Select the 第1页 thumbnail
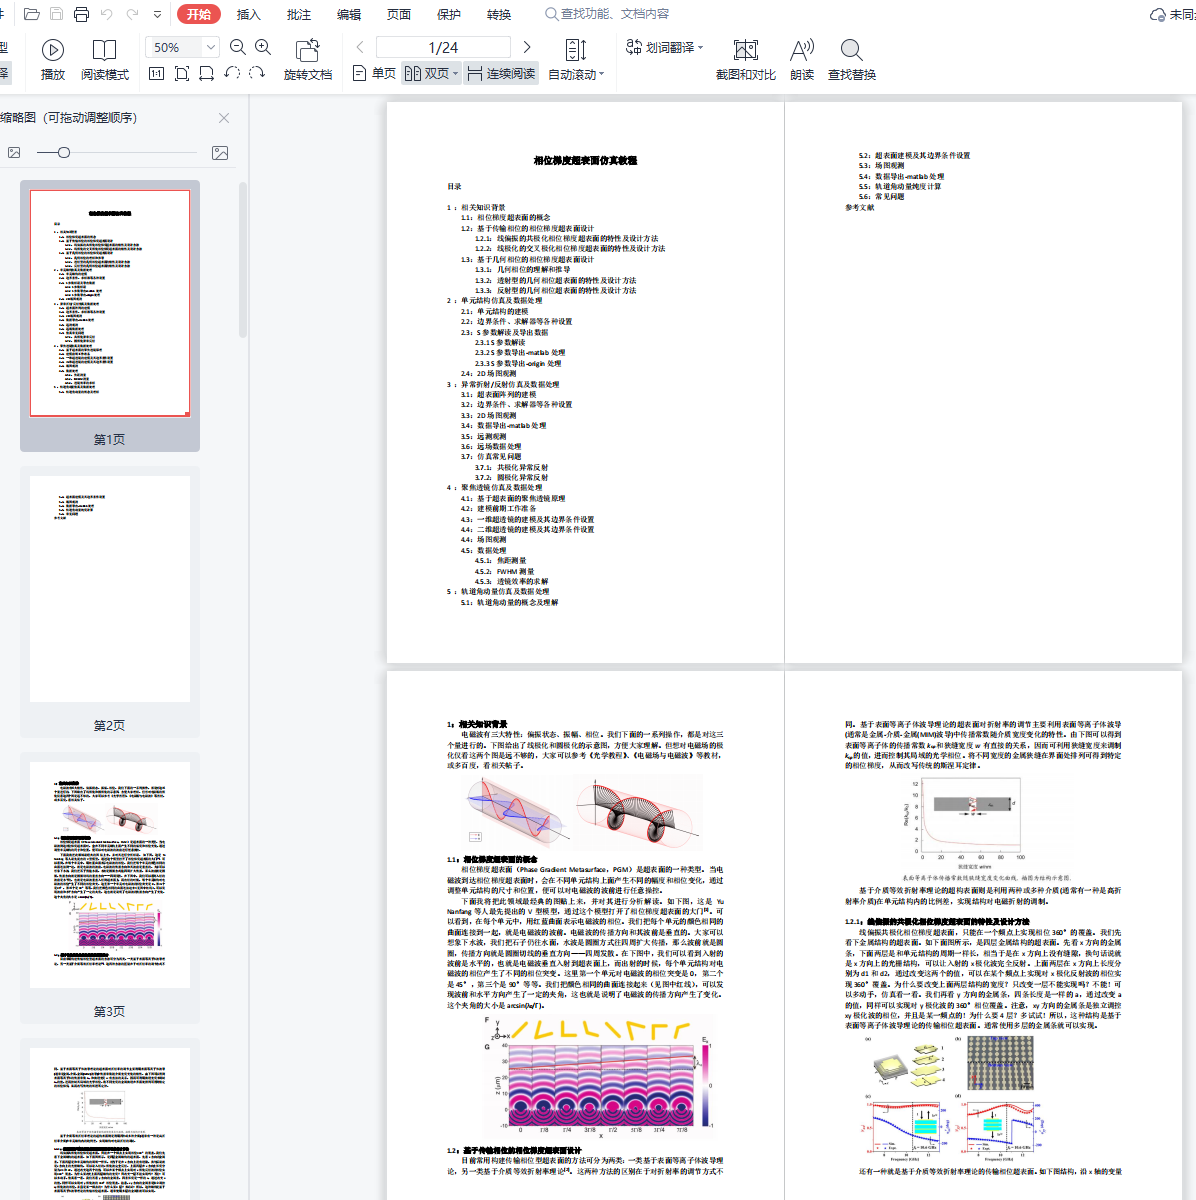Screen dimensions: 1196x1200 click(x=110, y=316)
